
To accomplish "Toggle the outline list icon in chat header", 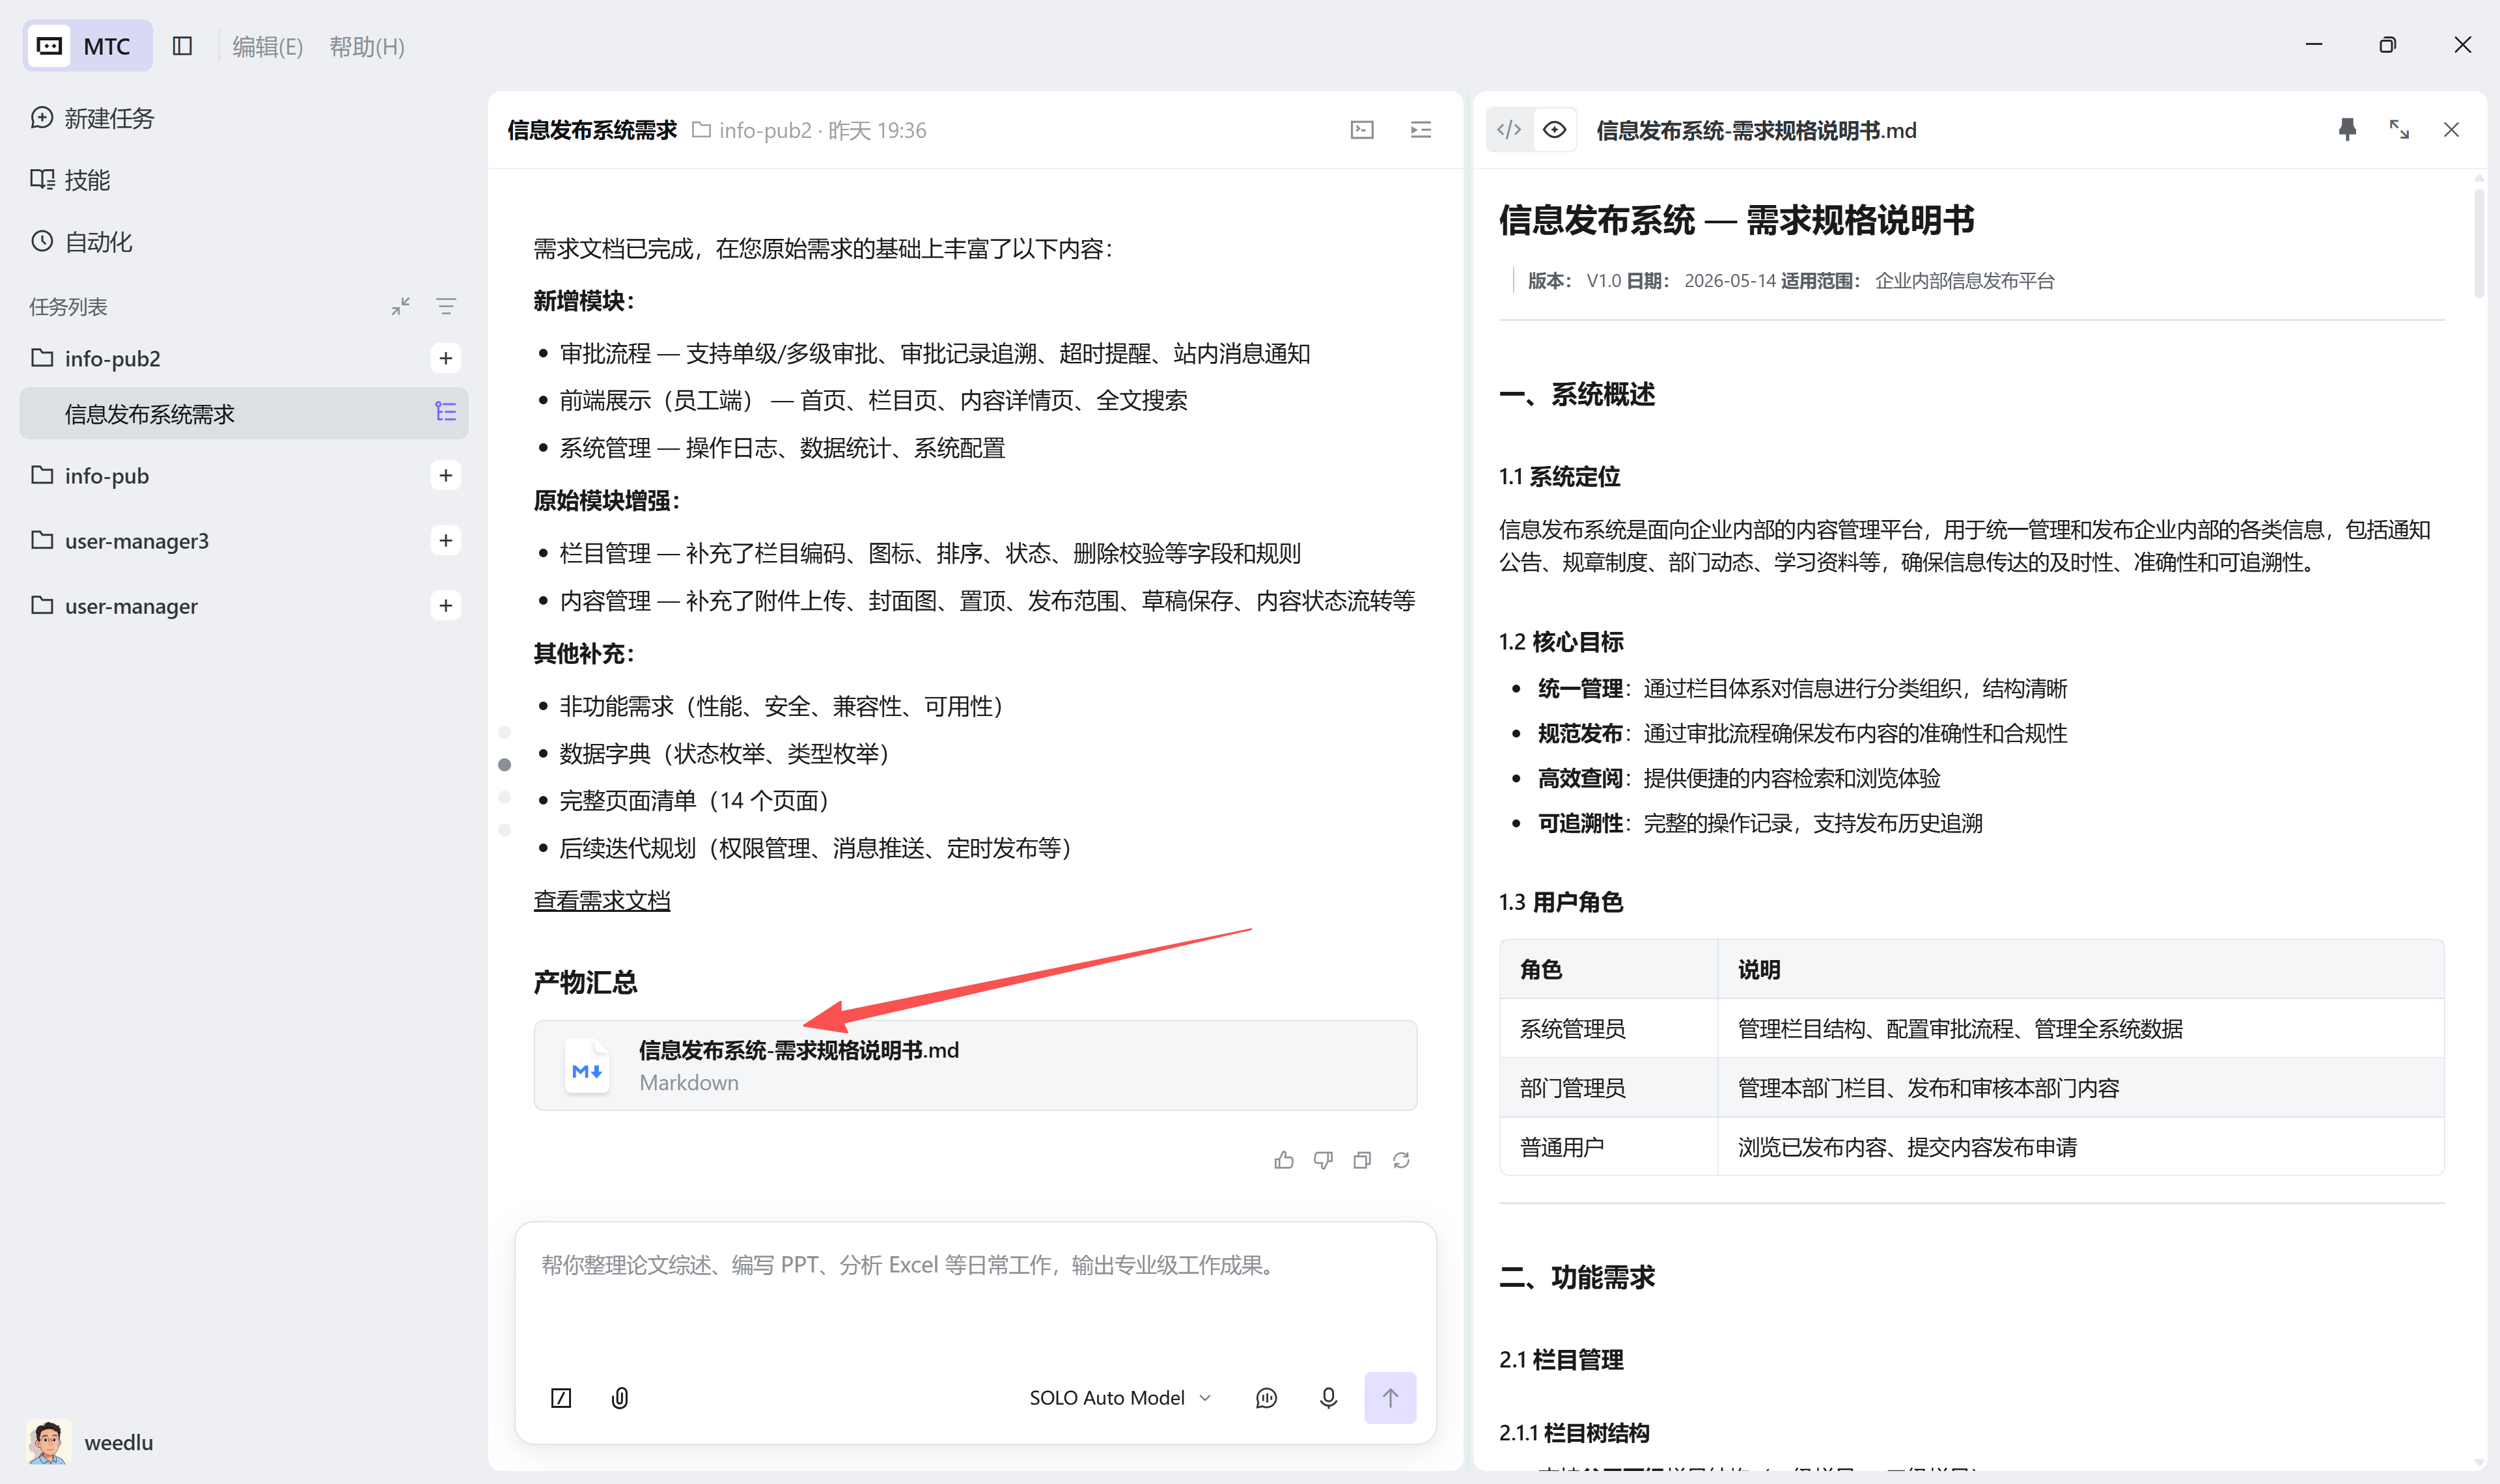I will pyautogui.click(x=1421, y=130).
